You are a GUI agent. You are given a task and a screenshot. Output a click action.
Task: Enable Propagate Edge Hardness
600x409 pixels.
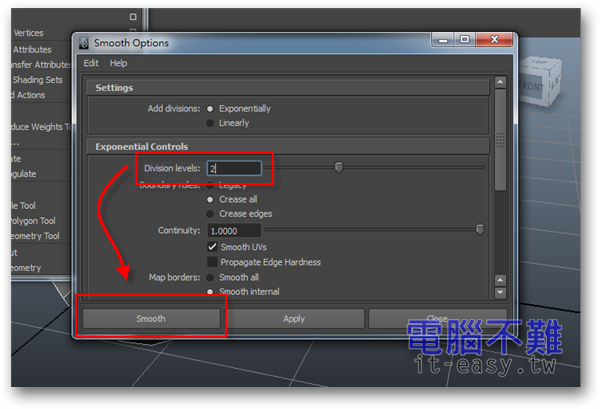[213, 262]
